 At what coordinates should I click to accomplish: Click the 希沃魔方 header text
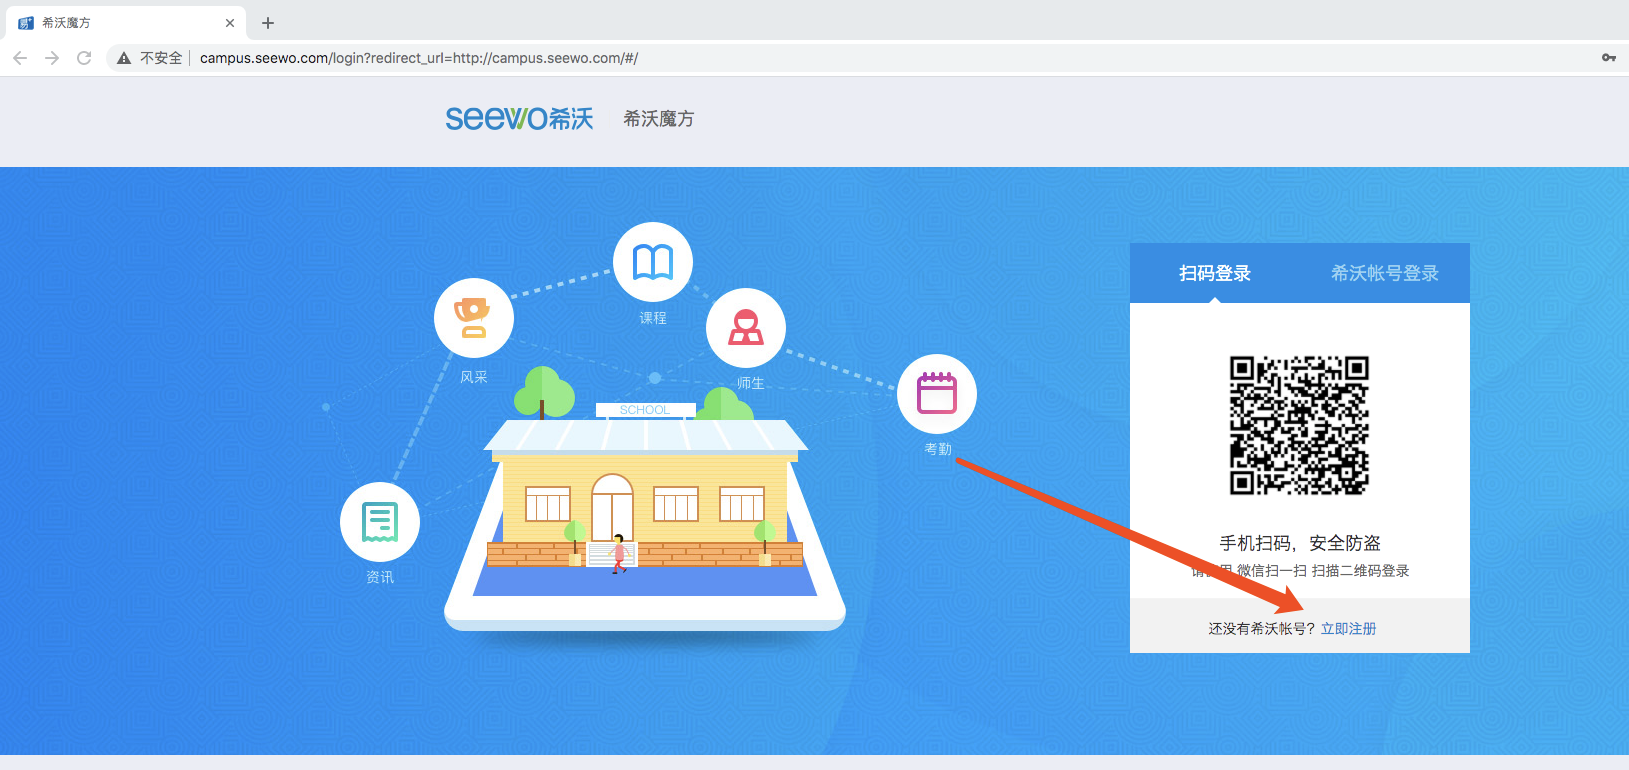(x=658, y=119)
